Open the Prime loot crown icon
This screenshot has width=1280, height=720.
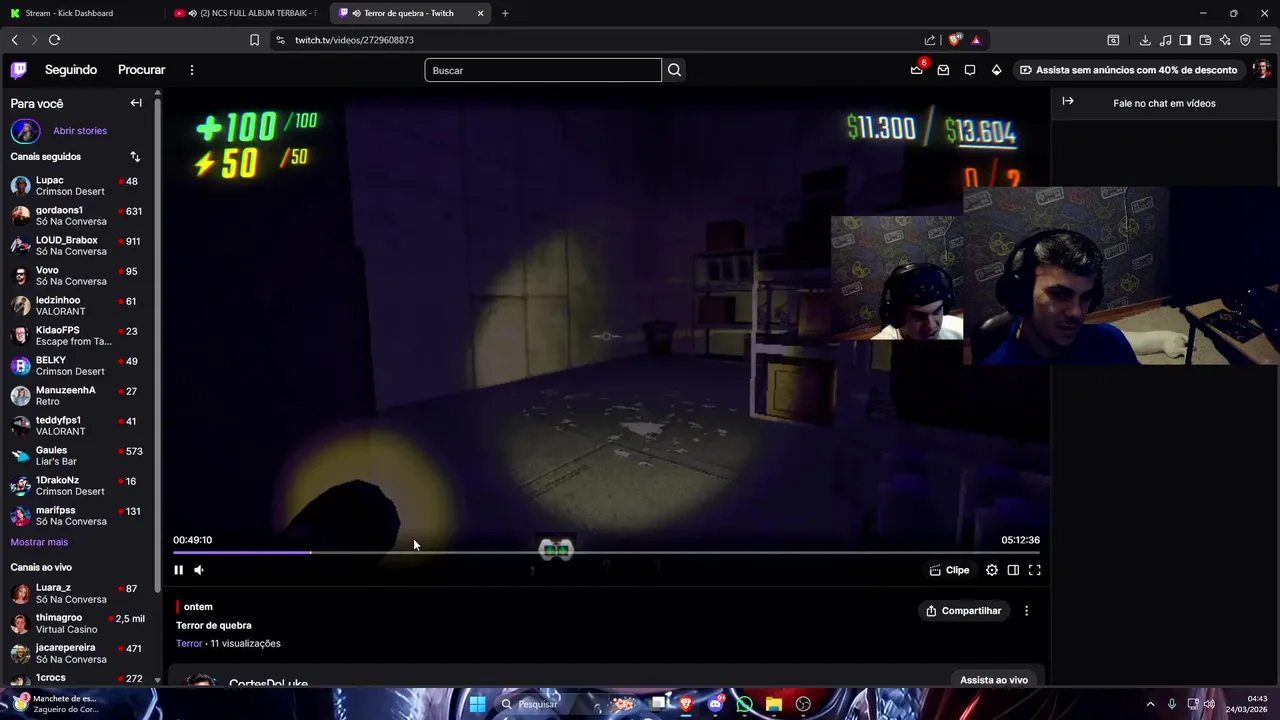point(916,70)
